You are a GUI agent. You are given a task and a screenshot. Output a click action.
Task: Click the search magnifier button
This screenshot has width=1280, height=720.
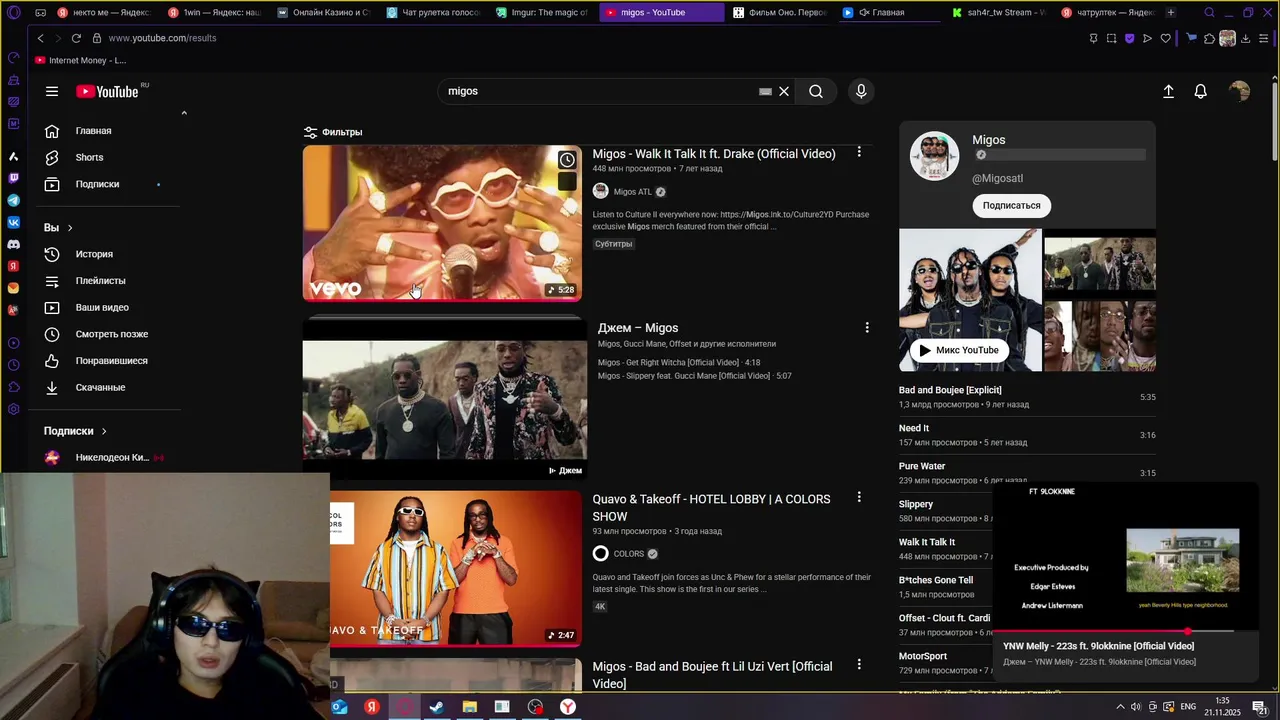coord(816,91)
